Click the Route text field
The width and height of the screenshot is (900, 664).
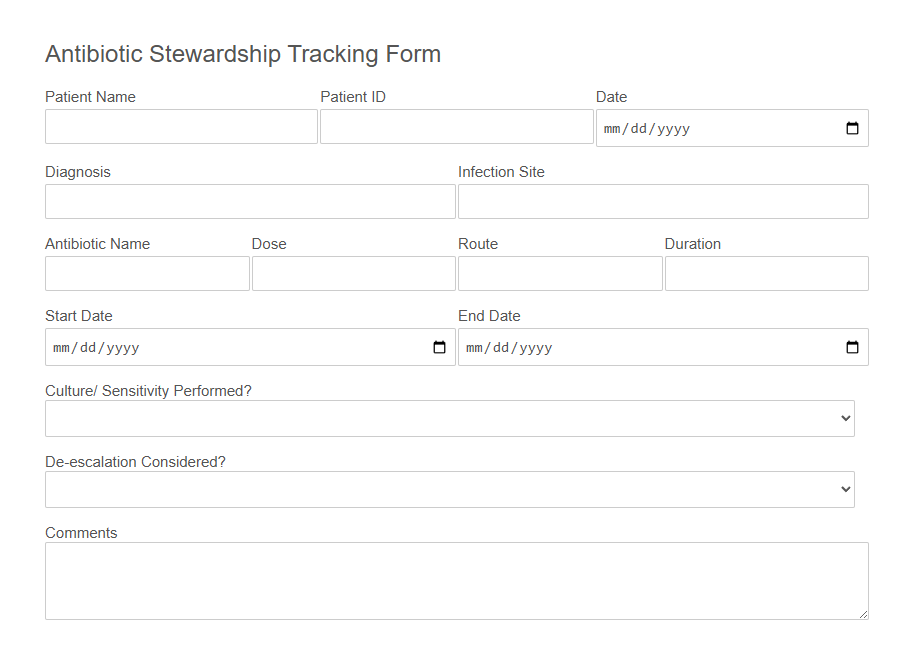coord(560,274)
